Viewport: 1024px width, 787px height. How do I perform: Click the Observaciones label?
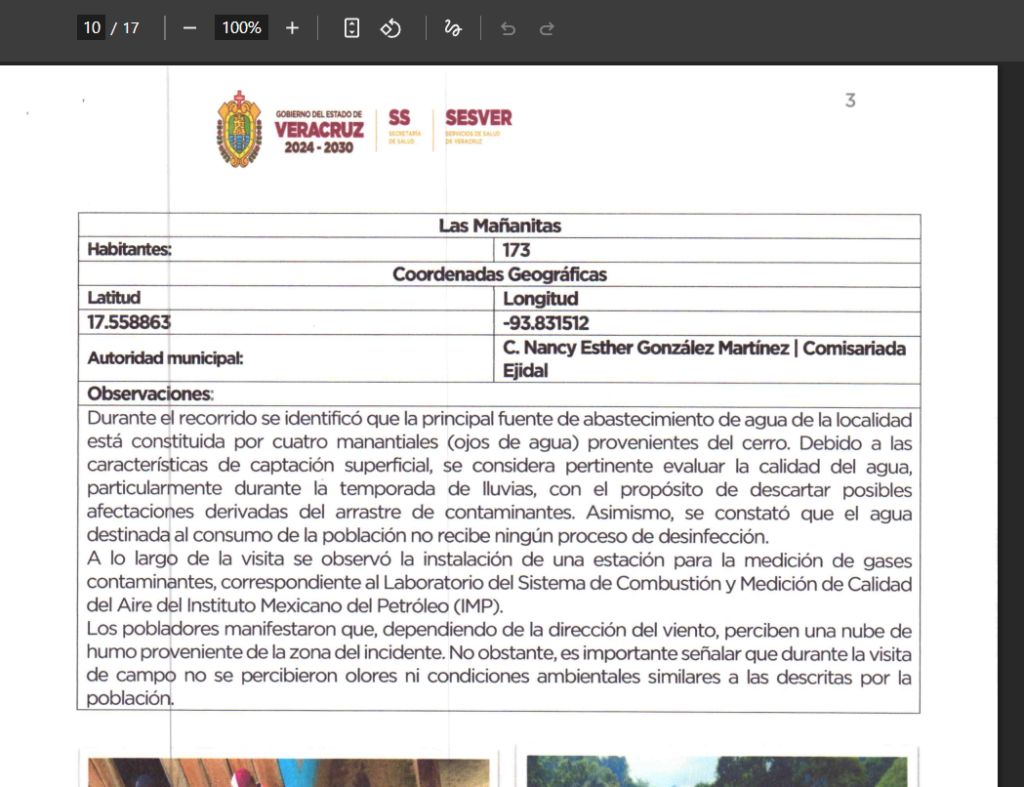pos(150,393)
